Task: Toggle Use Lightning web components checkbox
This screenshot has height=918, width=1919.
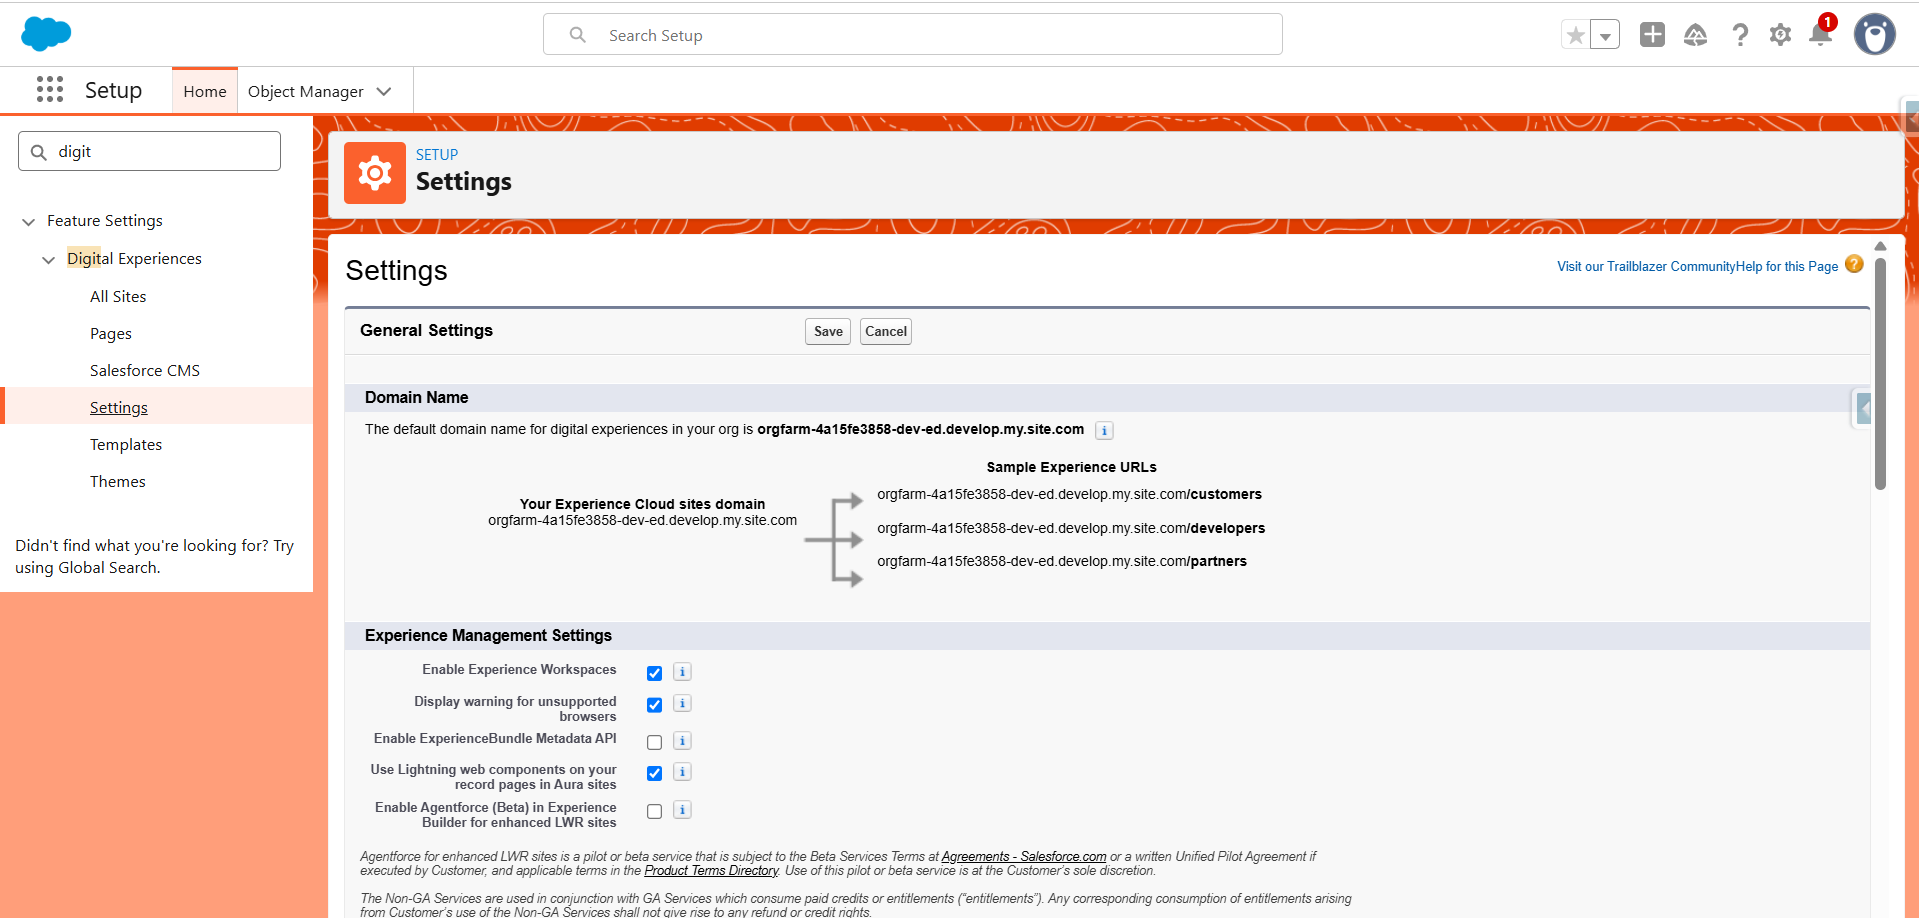Action: tap(654, 773)
